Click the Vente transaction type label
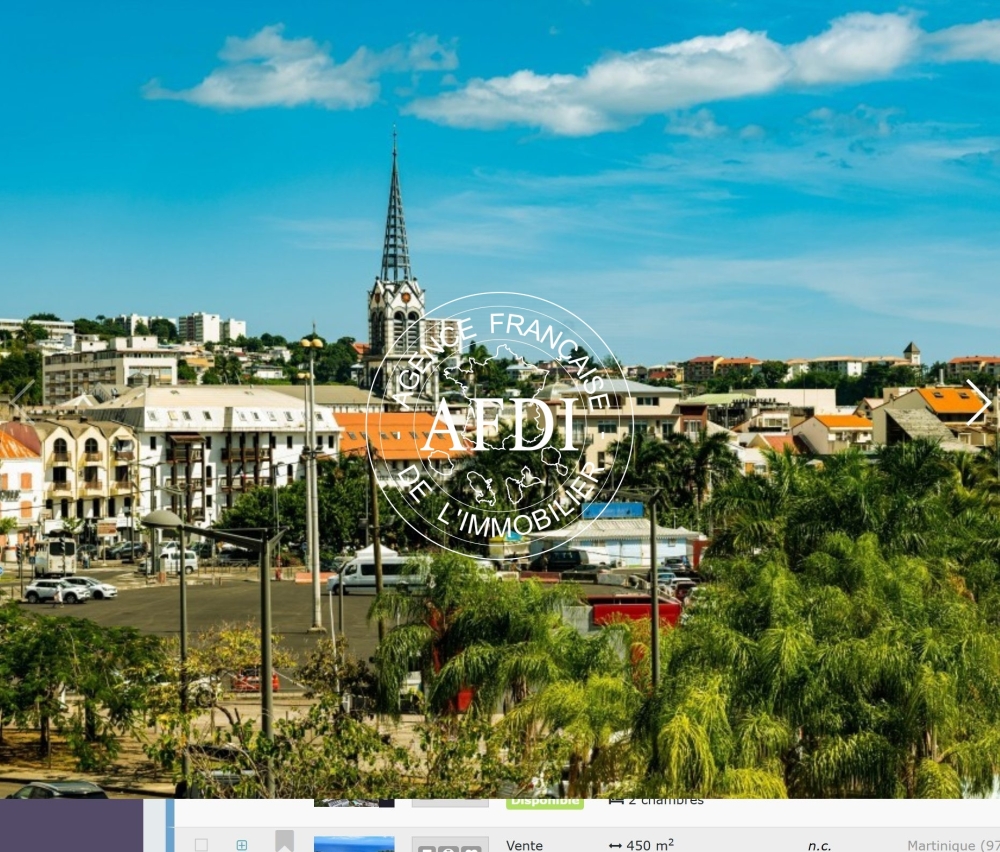 [524, 845]
